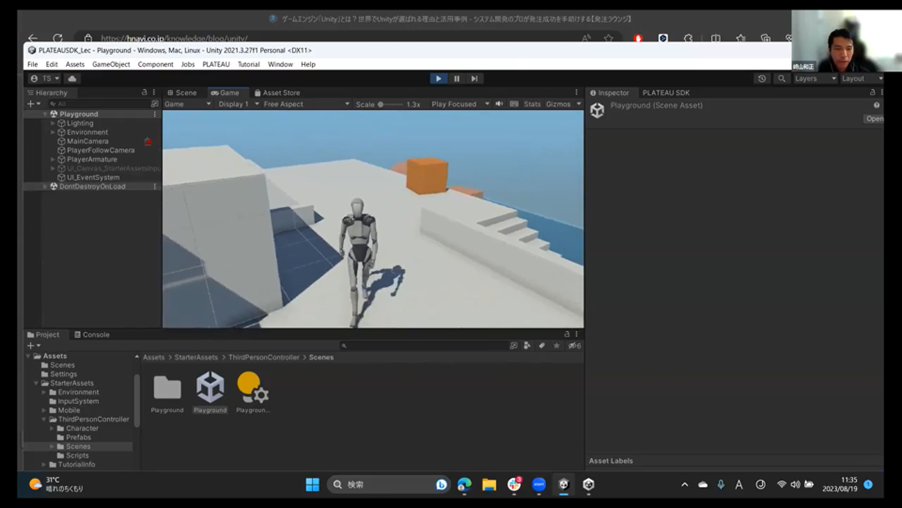Open Undo History icon in toolbar

tap(762, 79)
